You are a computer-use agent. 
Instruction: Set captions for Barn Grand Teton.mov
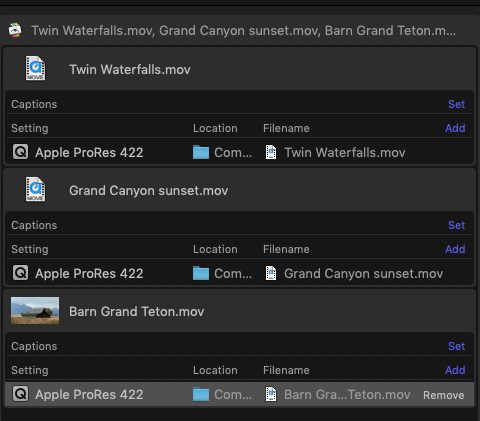[x=456, y=346]
